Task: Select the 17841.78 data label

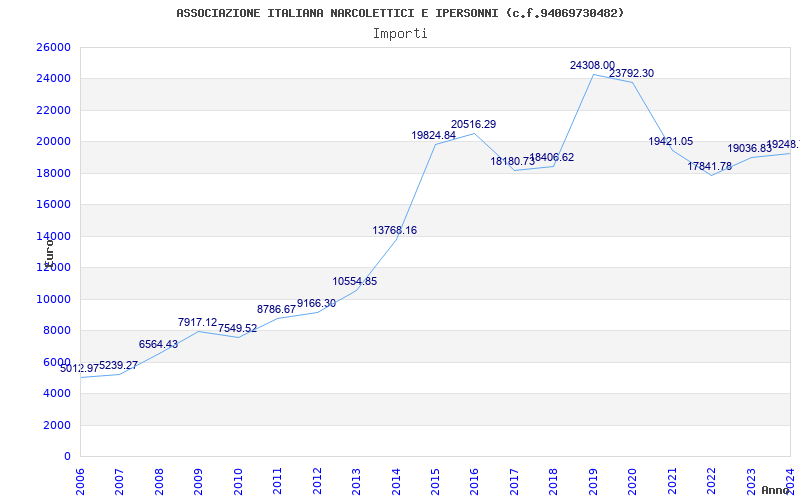Action: point(710,166)
